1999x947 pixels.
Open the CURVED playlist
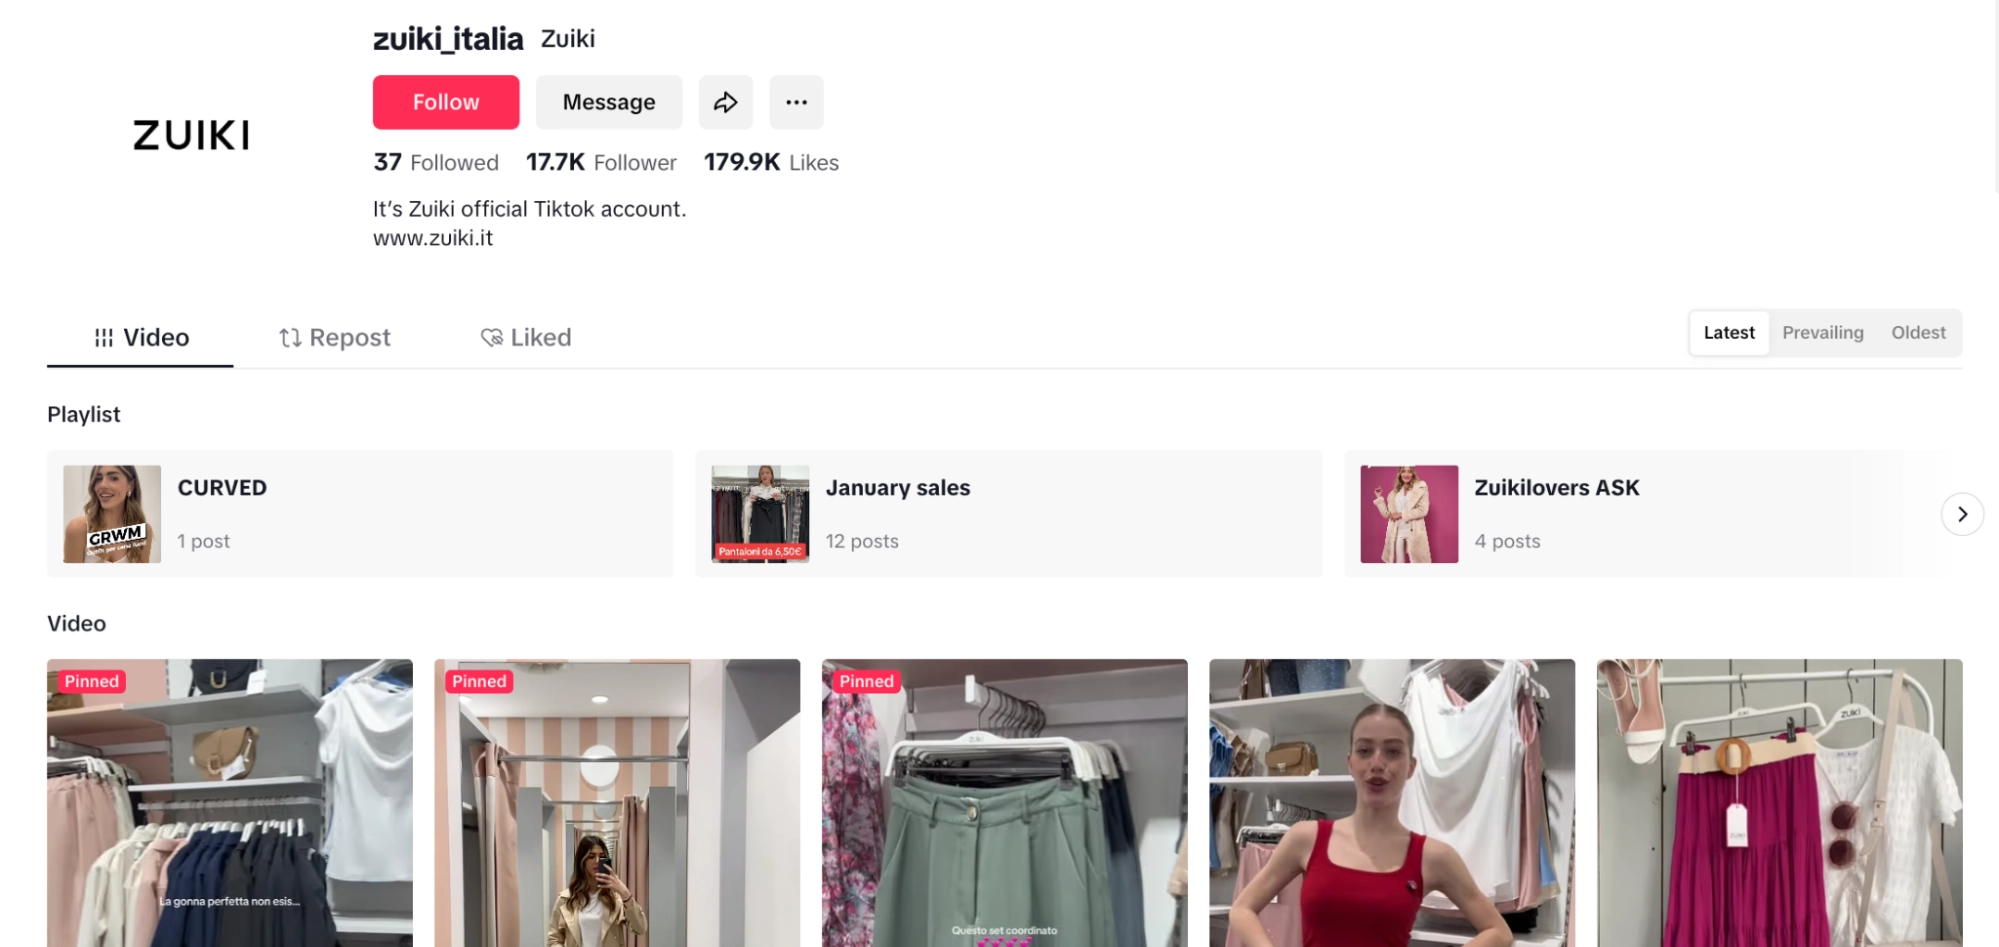360,514
